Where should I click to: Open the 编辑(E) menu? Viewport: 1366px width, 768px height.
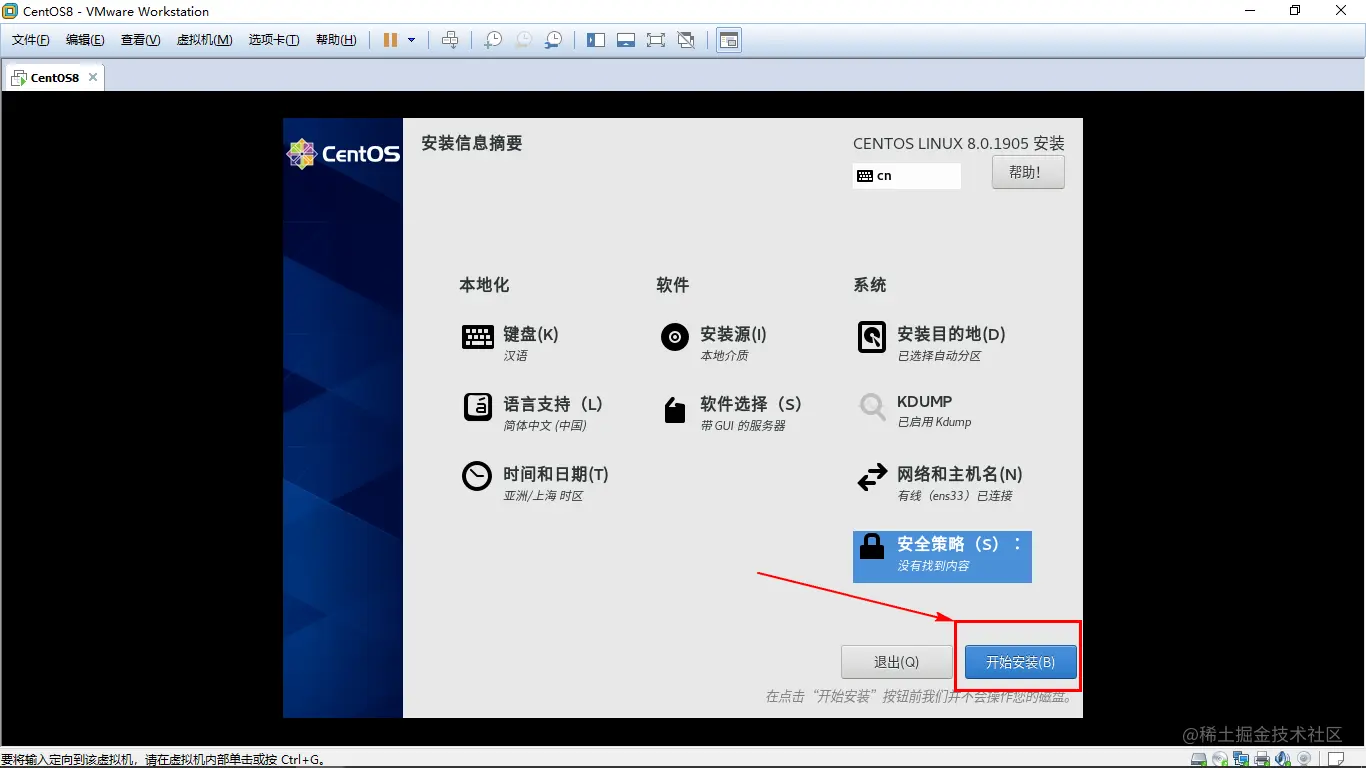85,40
